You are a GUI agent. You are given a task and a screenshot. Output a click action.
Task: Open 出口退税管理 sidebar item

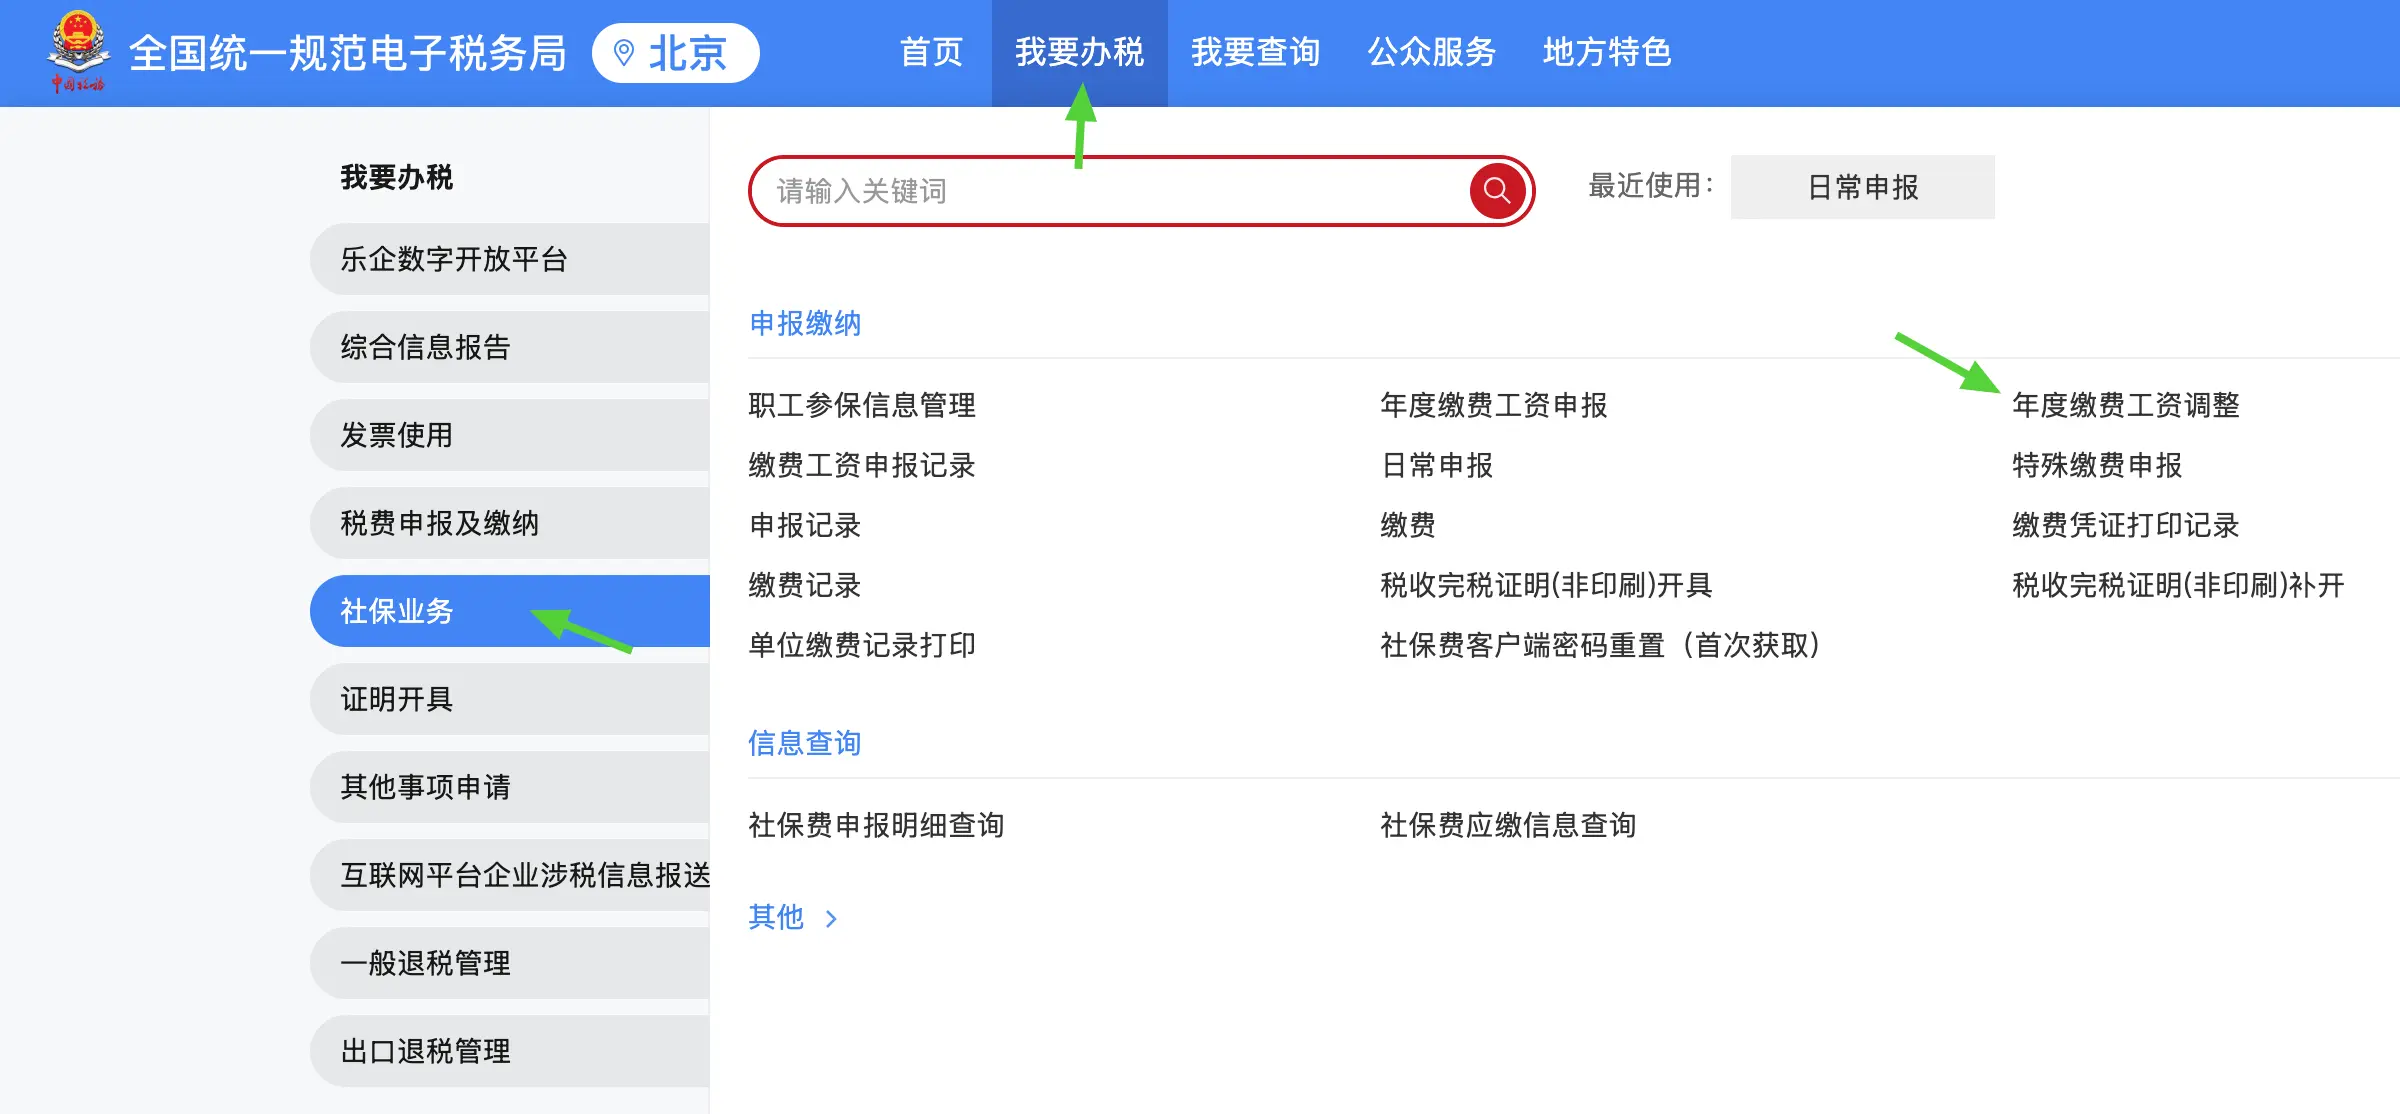(x=510, y=1051)
